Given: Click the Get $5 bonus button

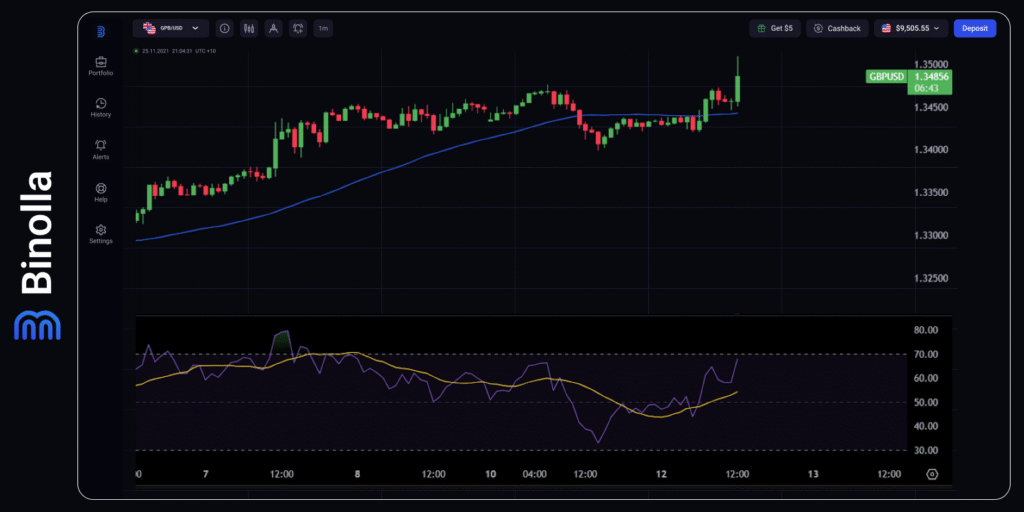Looking at the screenshot, I should point(775,29).
